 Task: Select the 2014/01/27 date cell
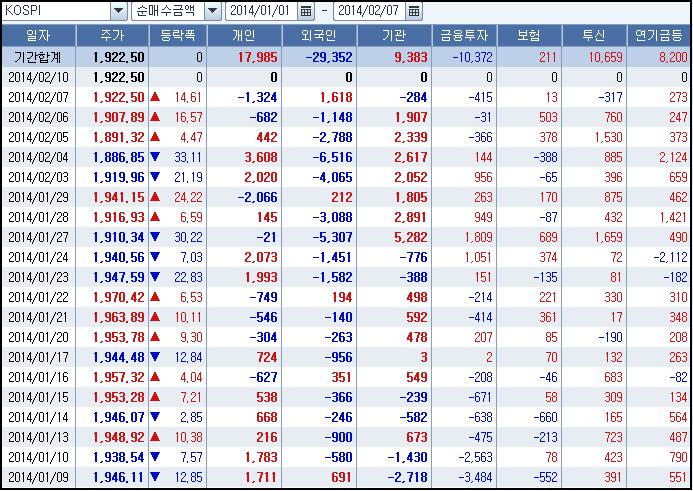(x=38, y=238)
